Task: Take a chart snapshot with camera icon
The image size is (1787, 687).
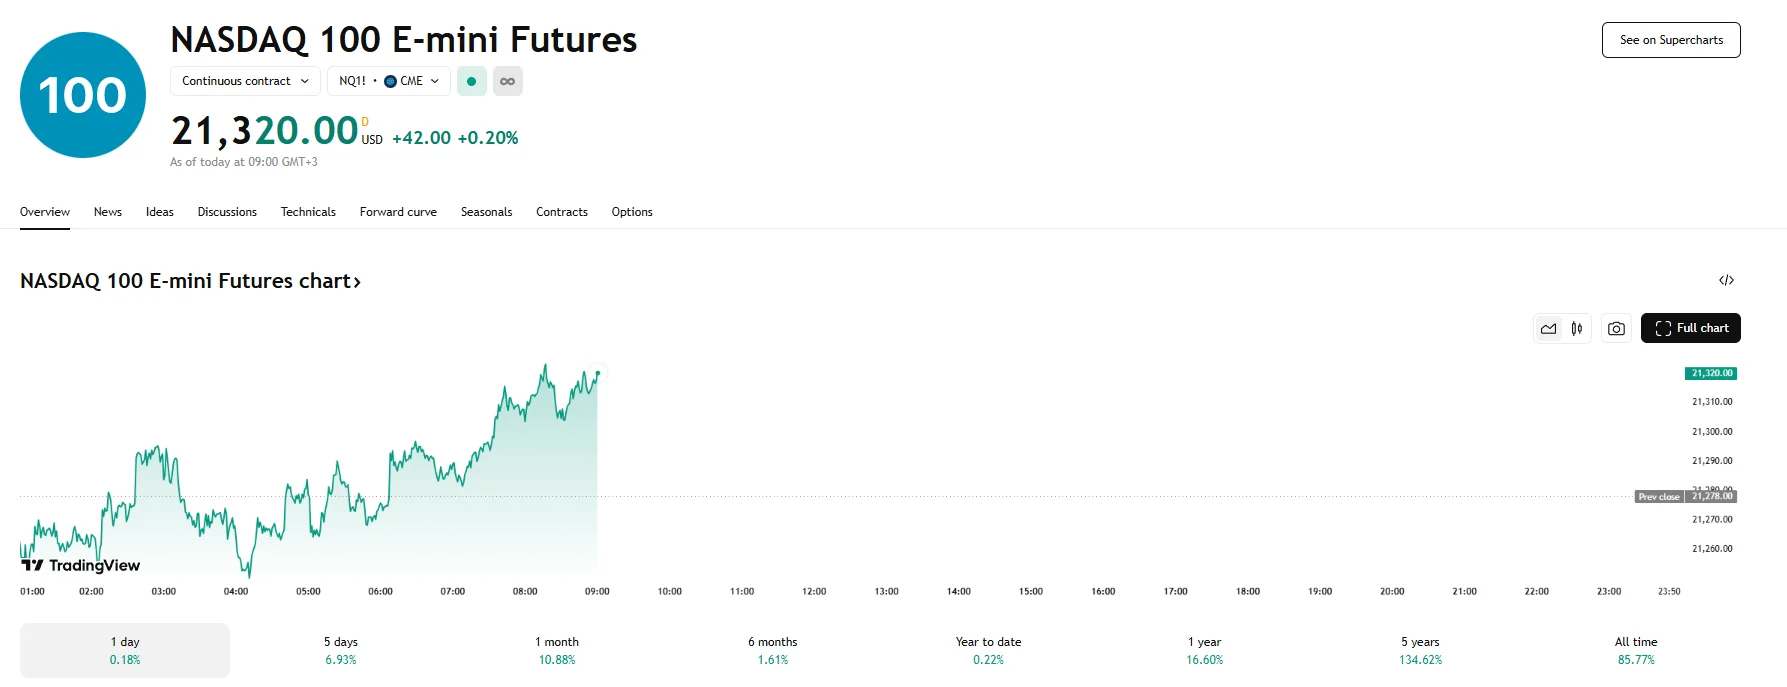Action: [x=1616, y=328]
